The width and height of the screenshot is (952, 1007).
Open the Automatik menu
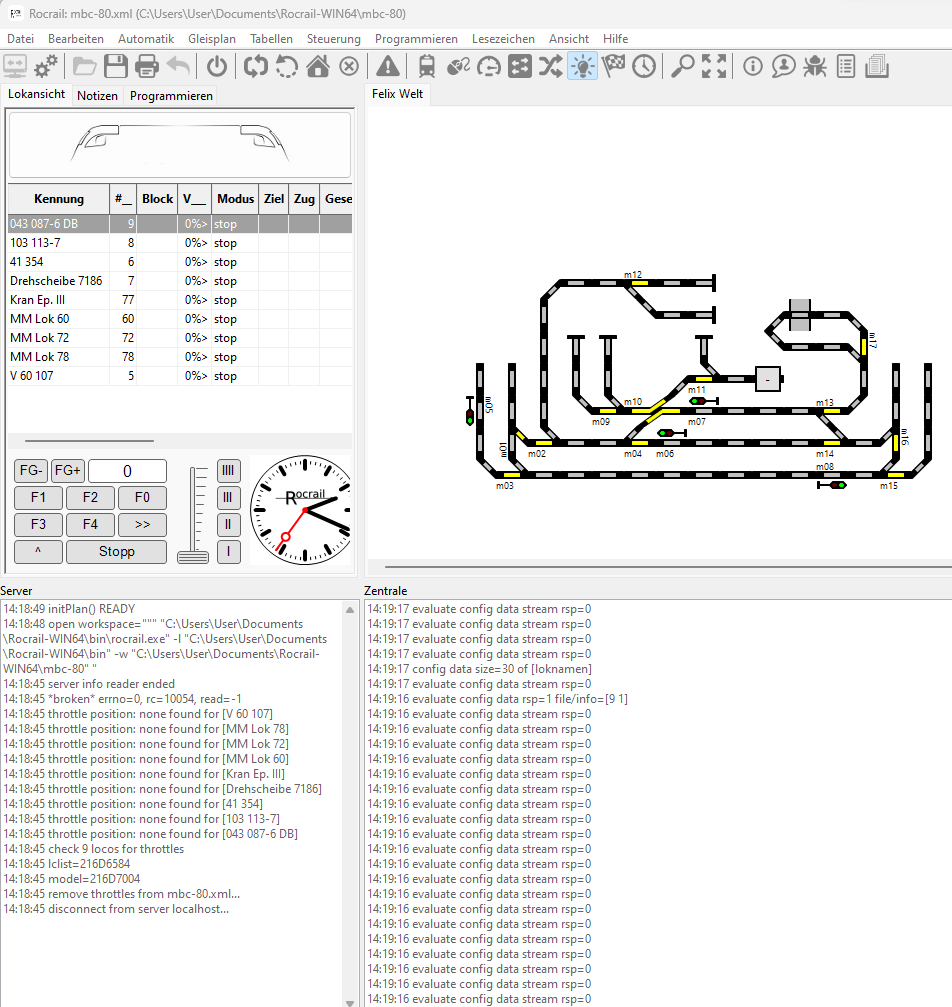146,39
